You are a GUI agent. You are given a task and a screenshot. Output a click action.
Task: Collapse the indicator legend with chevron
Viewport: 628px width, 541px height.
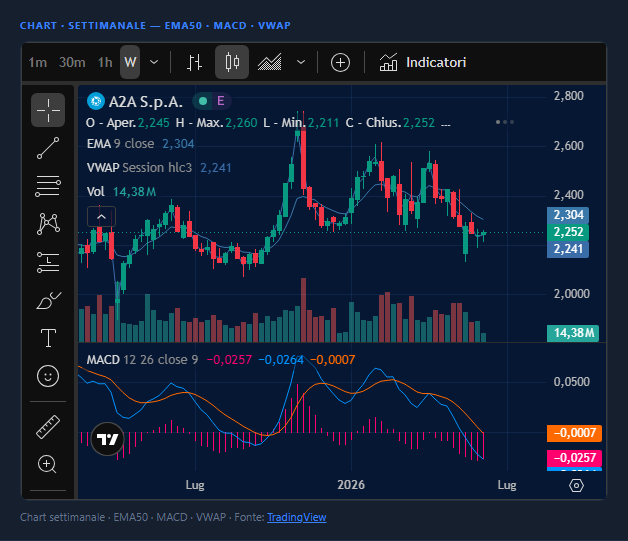(101, 217)
